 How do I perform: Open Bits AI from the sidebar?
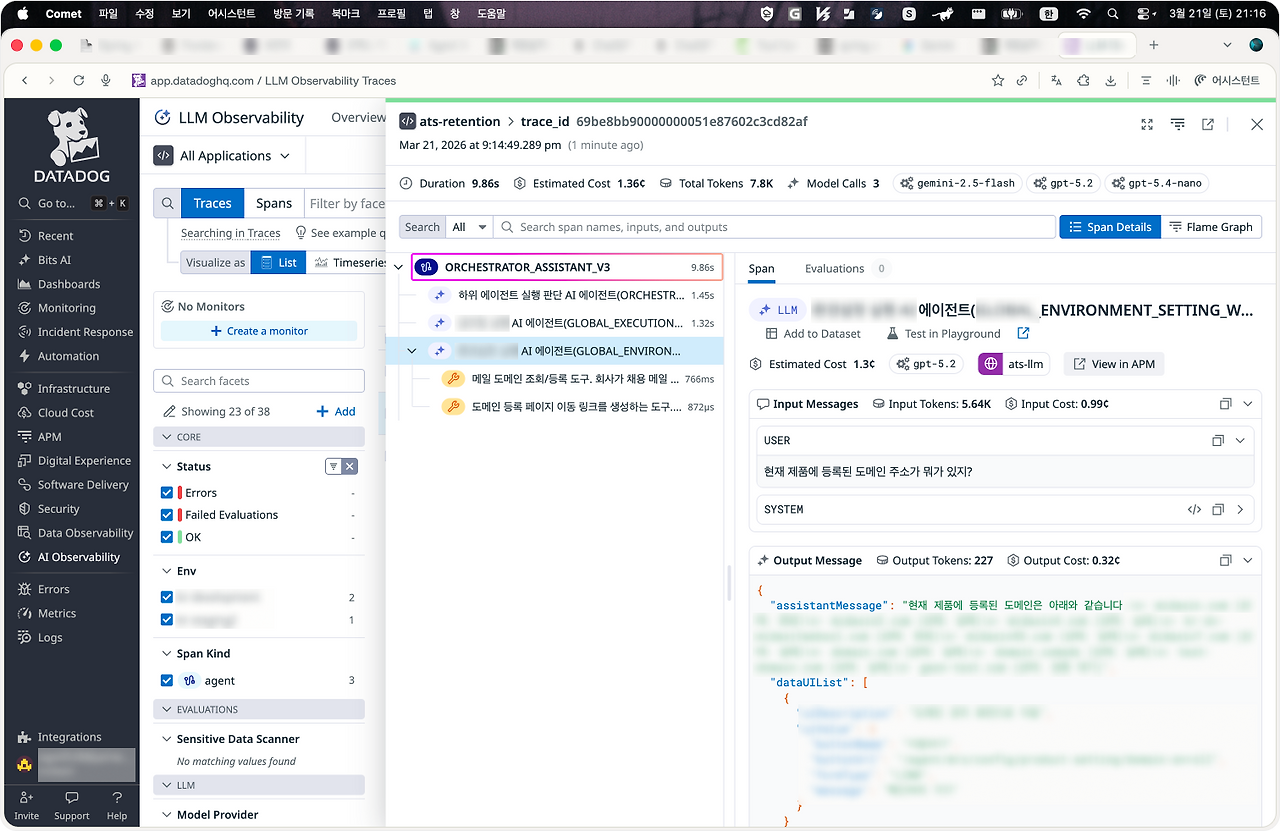coord(54,260)
